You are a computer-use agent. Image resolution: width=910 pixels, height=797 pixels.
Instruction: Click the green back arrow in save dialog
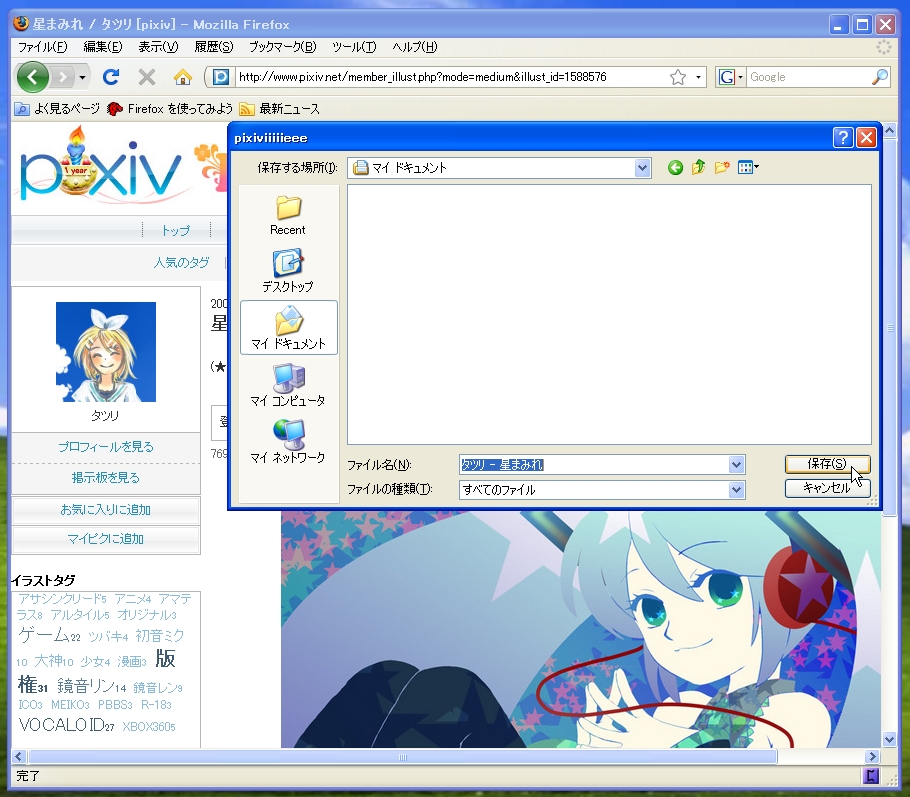point(675,168)
